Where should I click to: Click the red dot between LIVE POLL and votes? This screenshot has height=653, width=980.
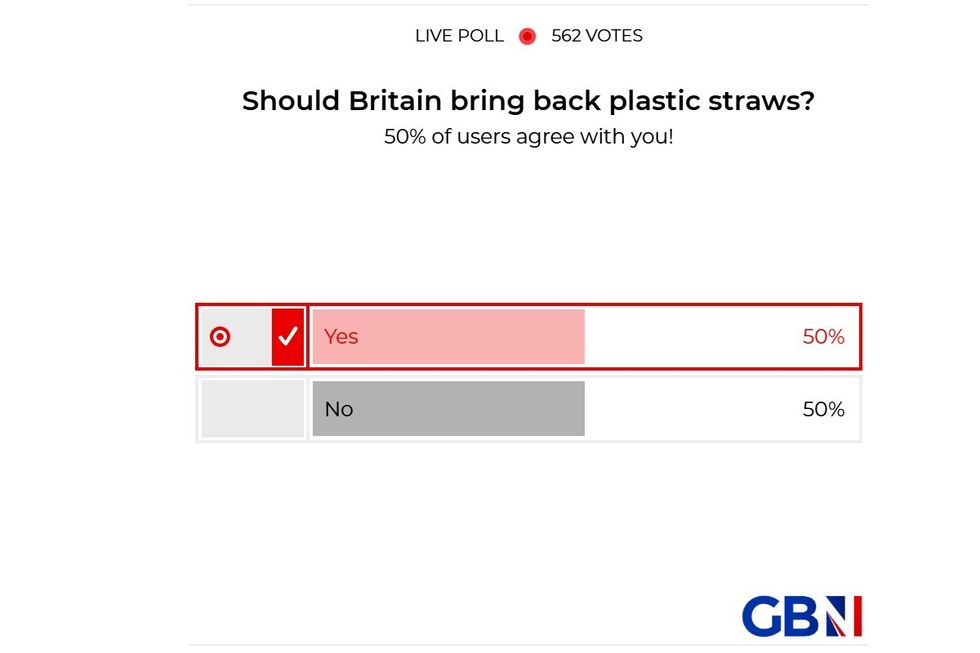click(527, 36)
